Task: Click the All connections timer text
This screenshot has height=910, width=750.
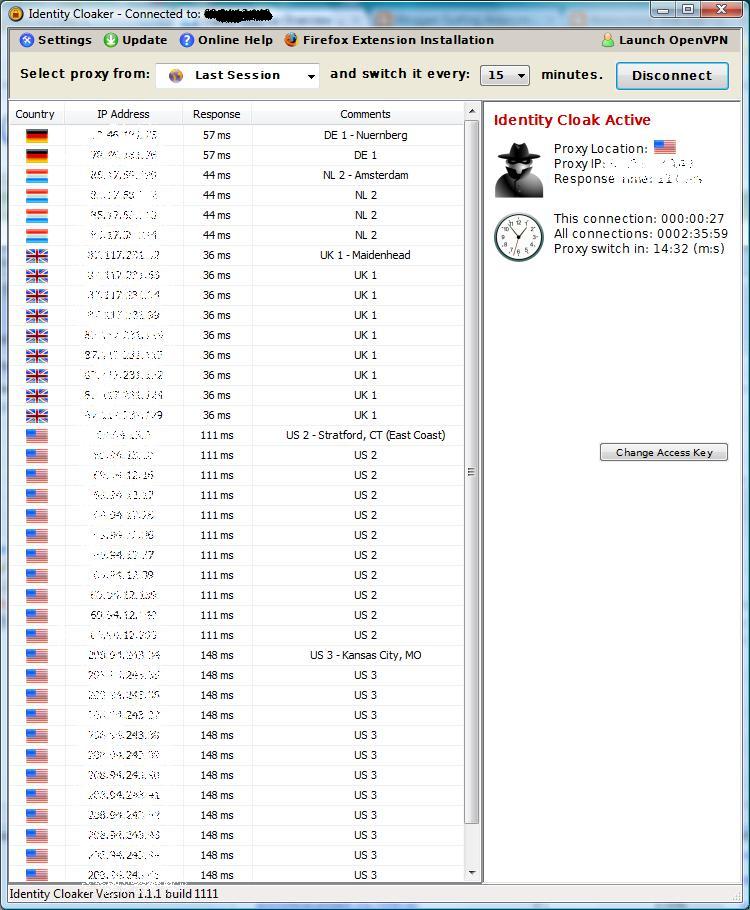Action: pyautogui.click(x=640, y=234)
